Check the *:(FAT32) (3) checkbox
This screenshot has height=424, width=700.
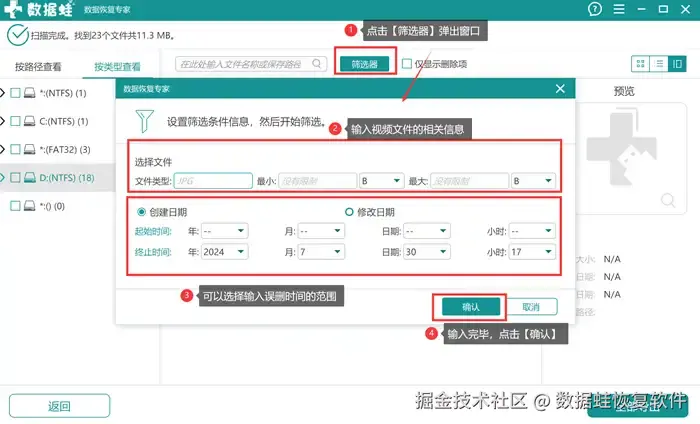15,149
